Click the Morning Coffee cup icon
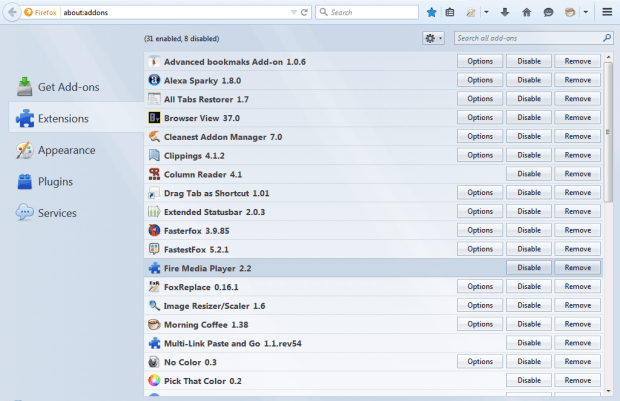Image resolution: width=620 pixels, height=401 pixels. tap(154, 324)
